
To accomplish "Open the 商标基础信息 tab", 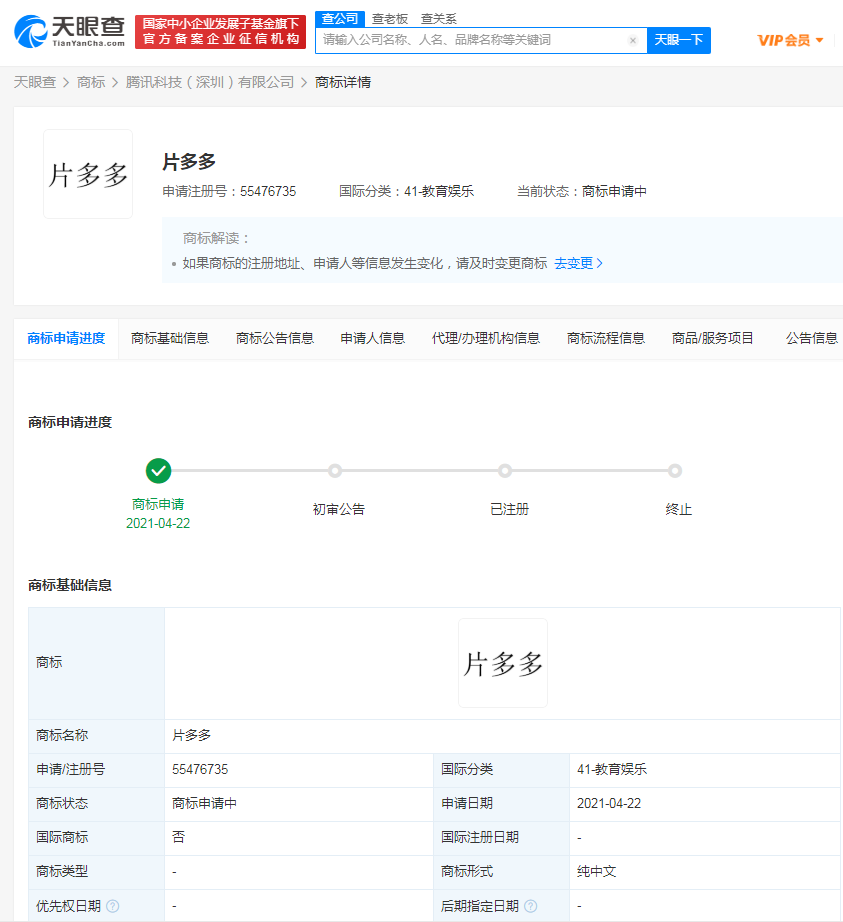I will point(169,338).
